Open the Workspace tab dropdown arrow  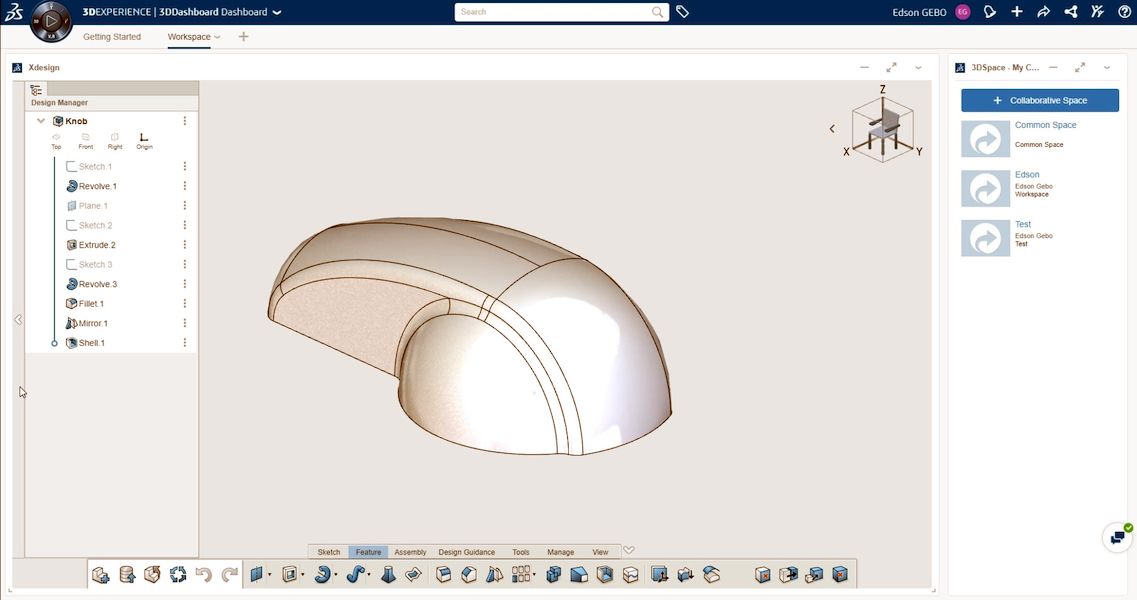pyautogui.click(x=217, y=37)
